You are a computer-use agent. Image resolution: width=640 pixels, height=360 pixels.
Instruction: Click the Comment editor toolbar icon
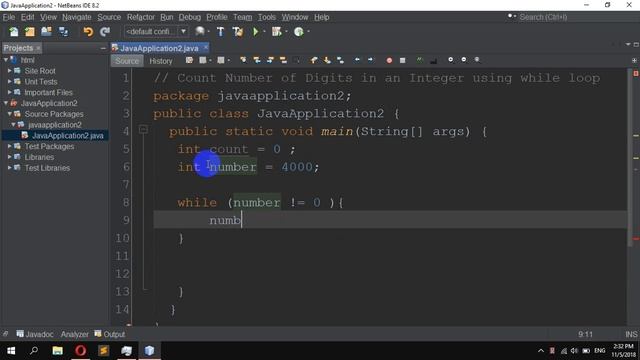[420, 60]
